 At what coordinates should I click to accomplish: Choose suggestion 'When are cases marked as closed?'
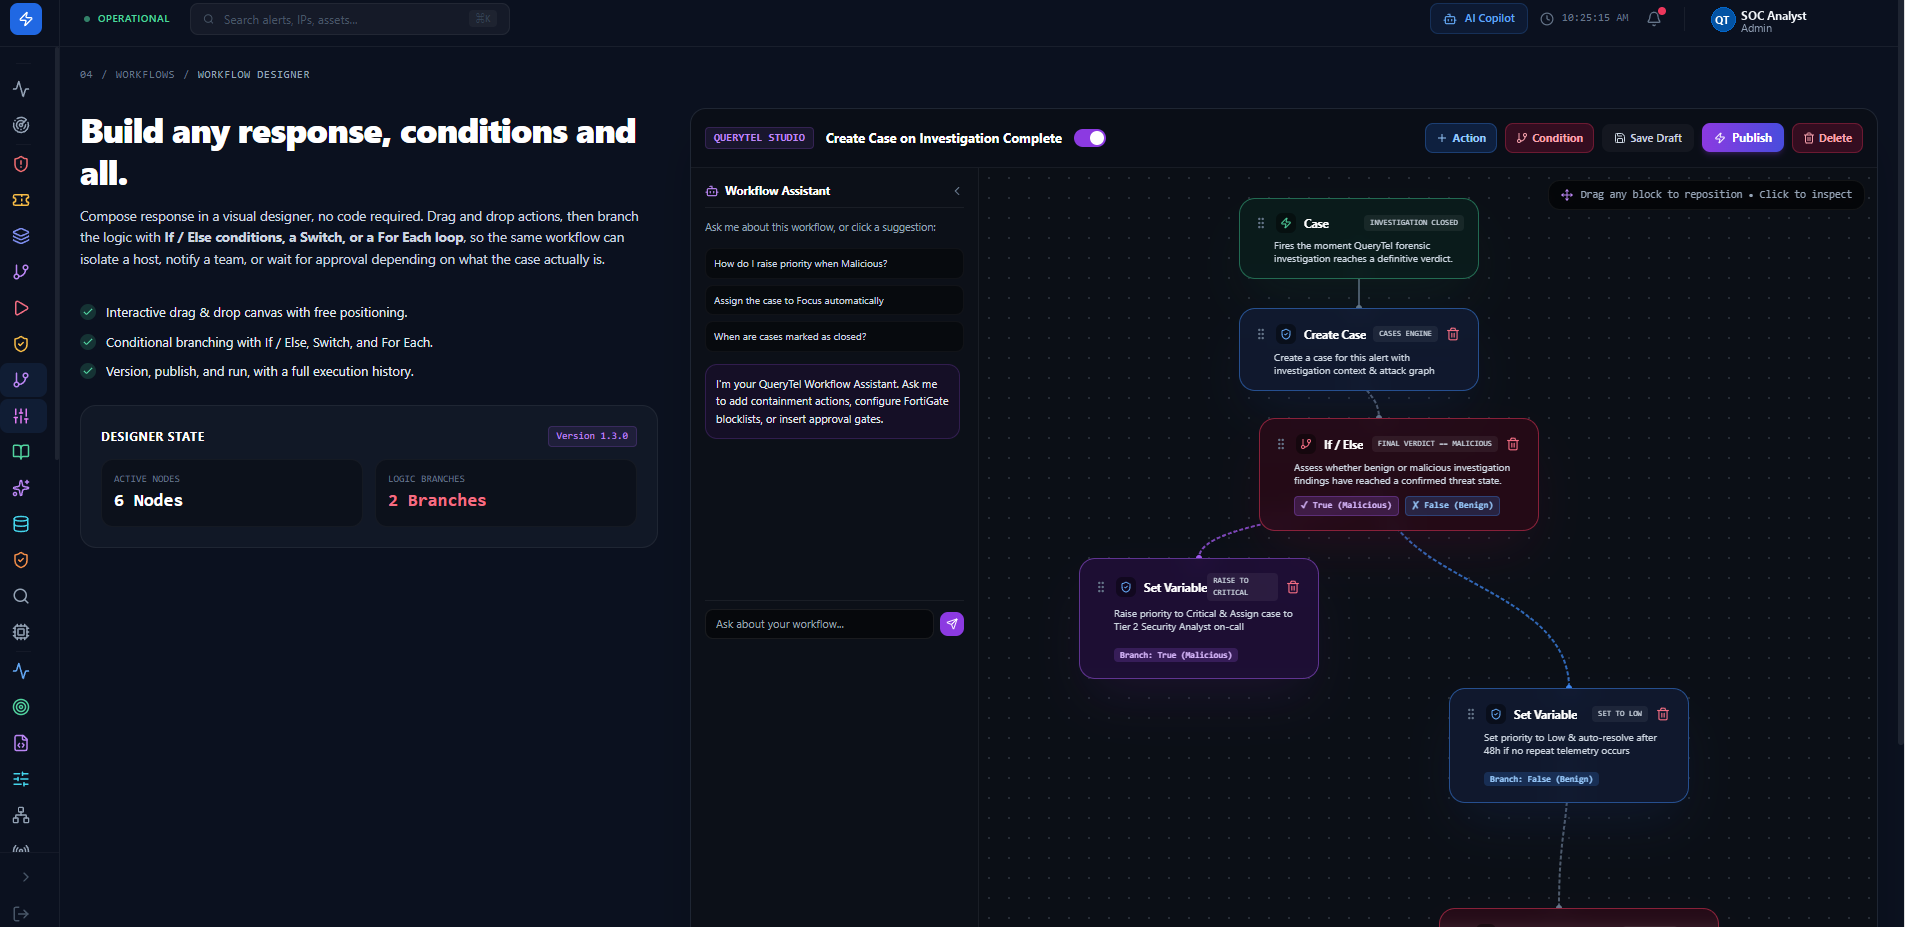(x=833, y=337)
